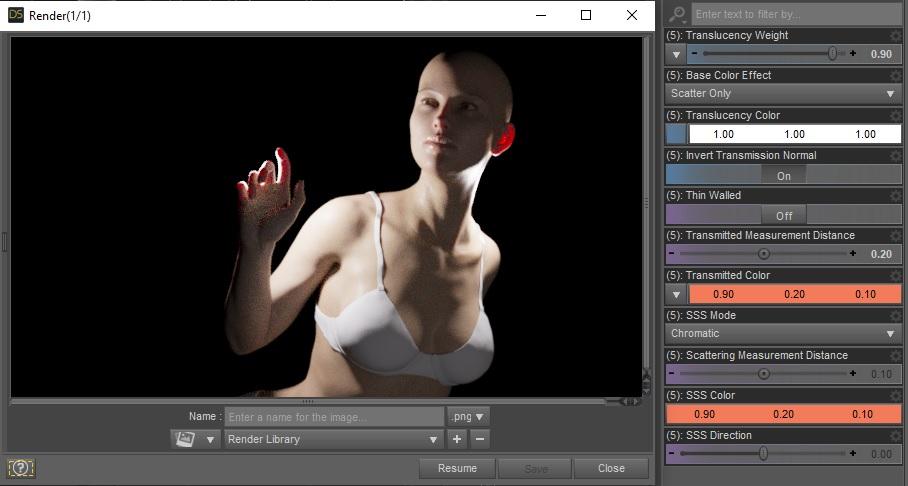
Task: Open Invert Transmission Normal settings gear
Action: 896,155
